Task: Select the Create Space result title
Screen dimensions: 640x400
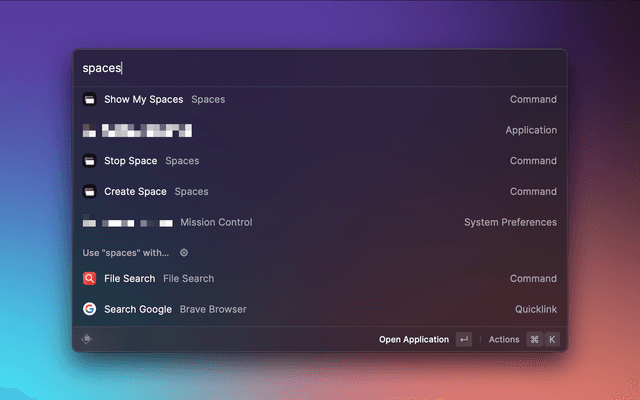Action: click(135, 192)
